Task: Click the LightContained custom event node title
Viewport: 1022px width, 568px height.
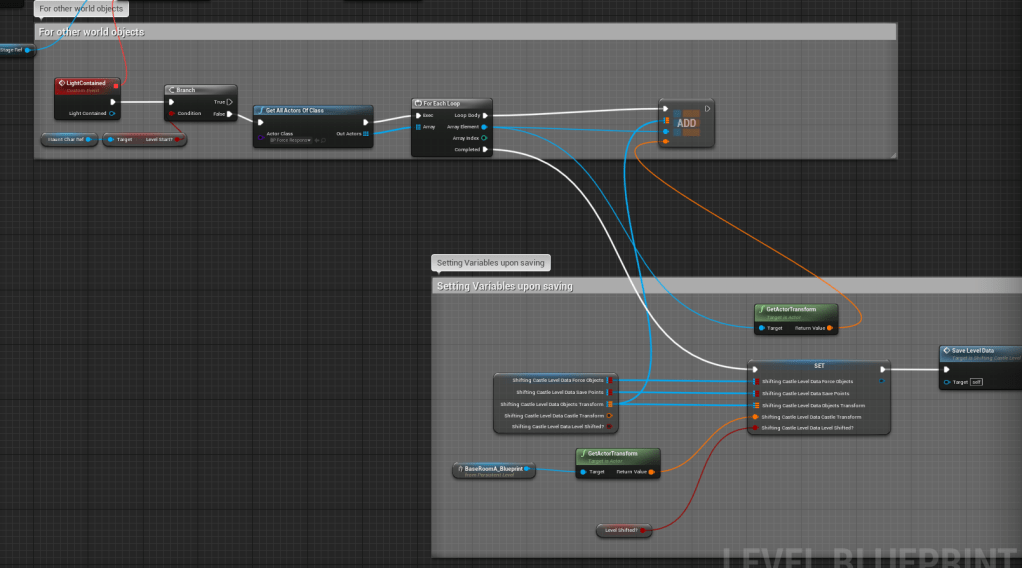Action: pyautogui.click(x=85, y=83)
